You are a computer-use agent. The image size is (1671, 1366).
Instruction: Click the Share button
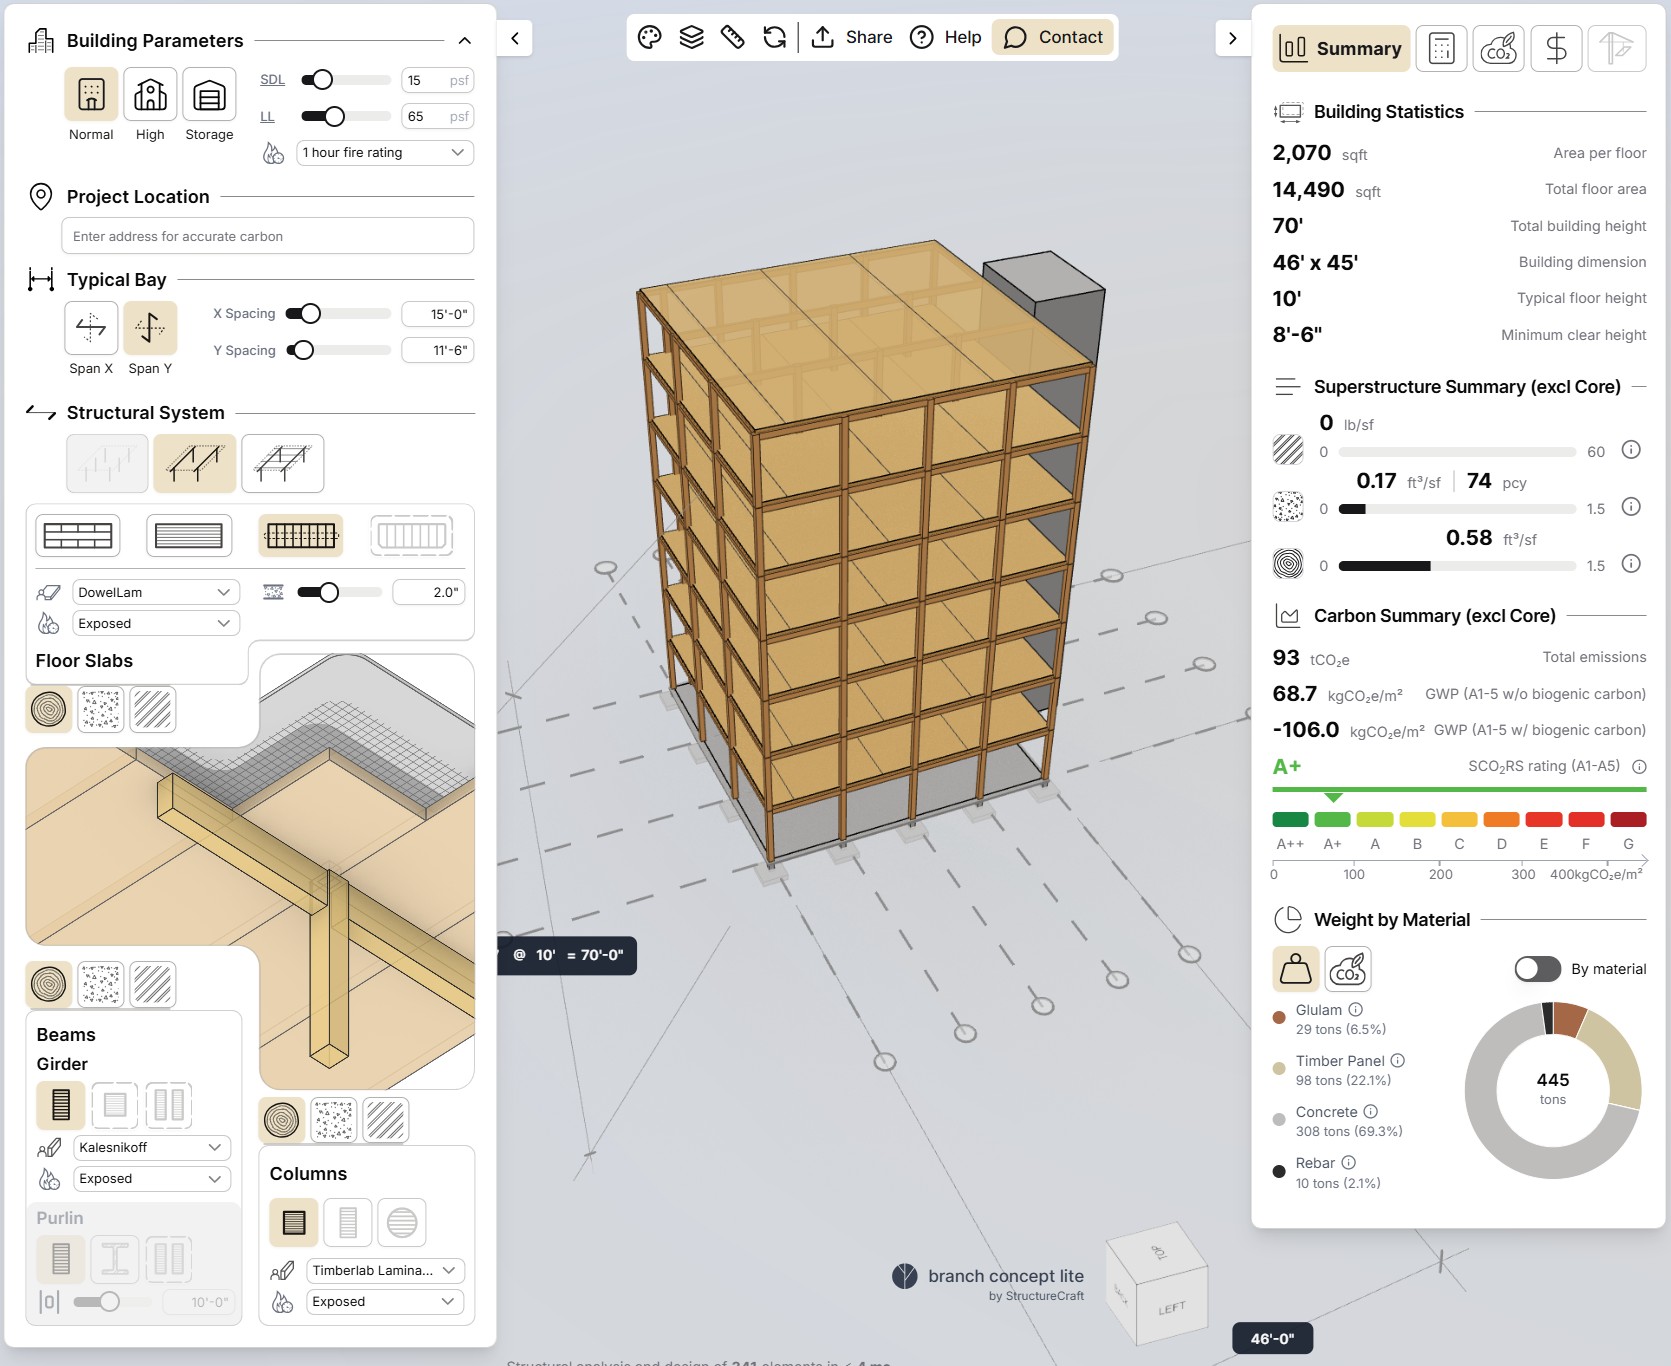[x=852, y=38]
